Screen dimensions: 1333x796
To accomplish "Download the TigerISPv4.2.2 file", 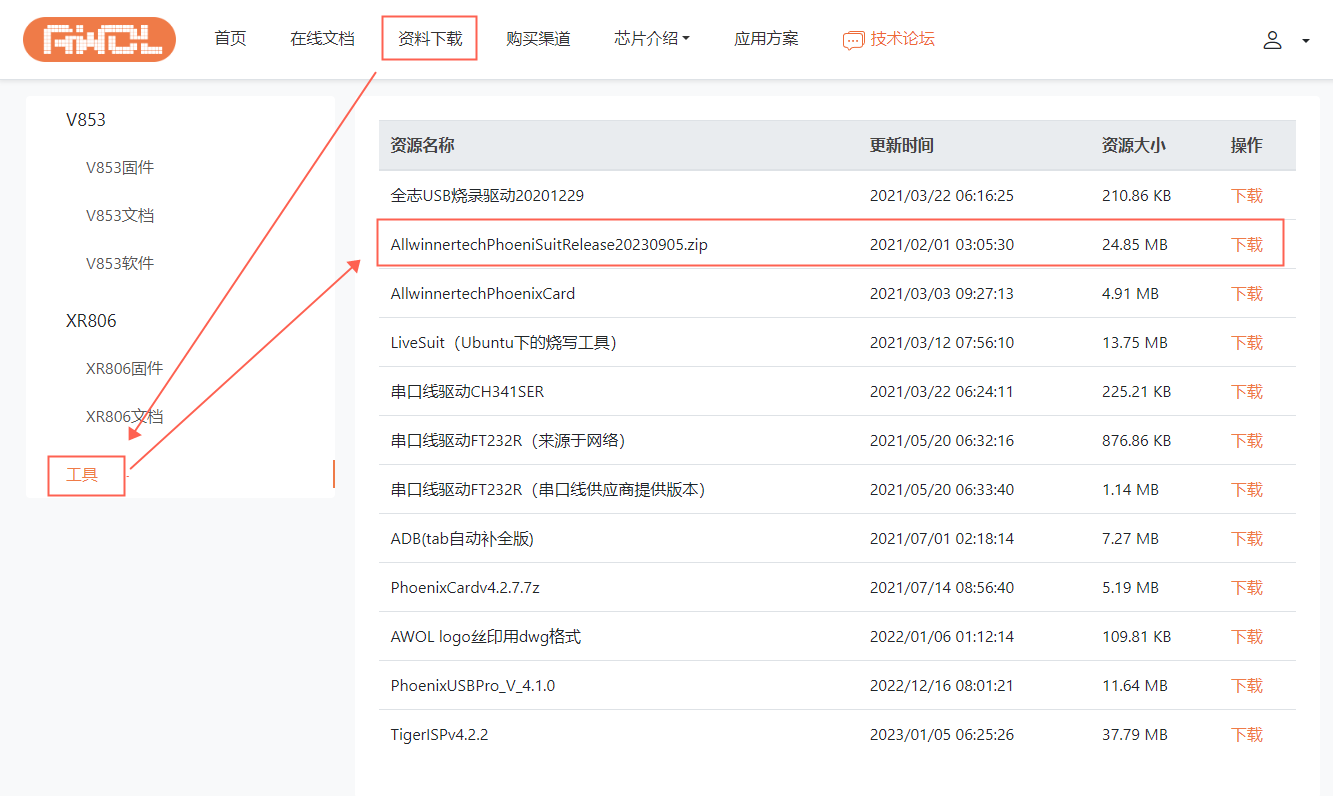I will [x=1246, y=735].
